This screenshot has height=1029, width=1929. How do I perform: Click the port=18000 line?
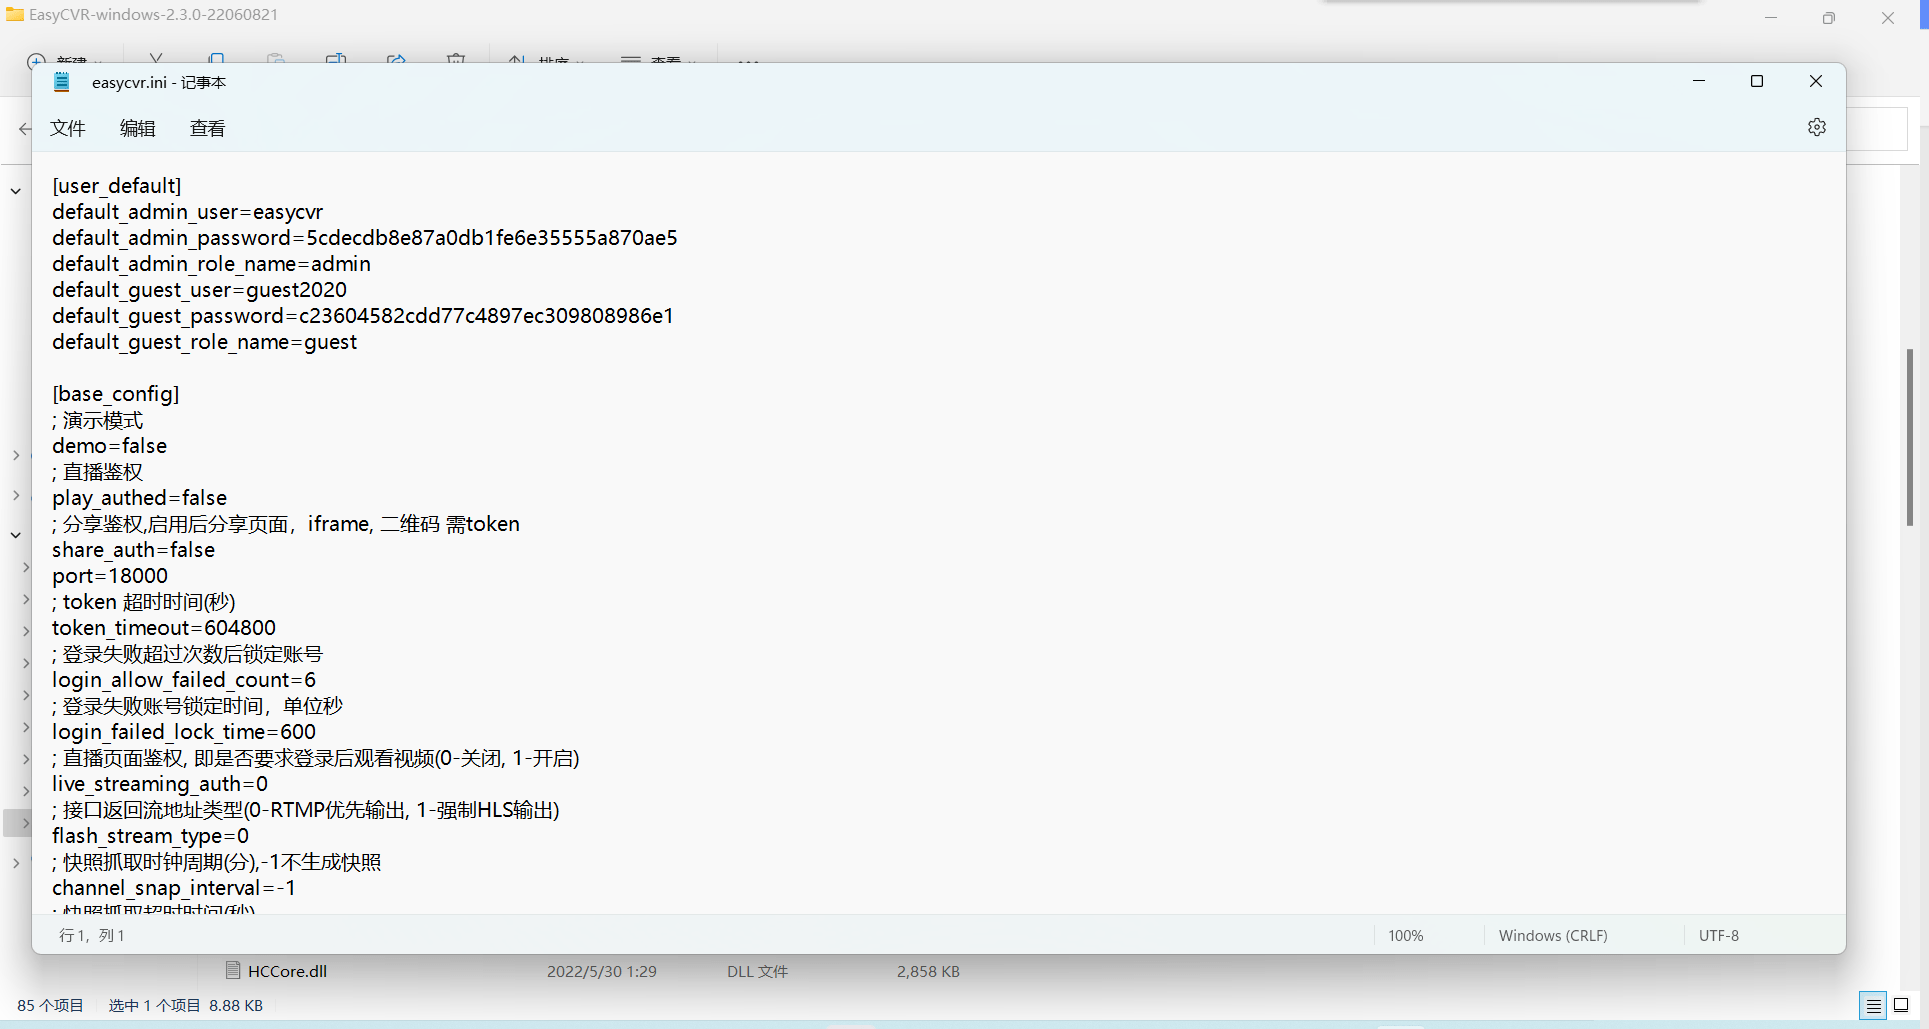[110, 575]
